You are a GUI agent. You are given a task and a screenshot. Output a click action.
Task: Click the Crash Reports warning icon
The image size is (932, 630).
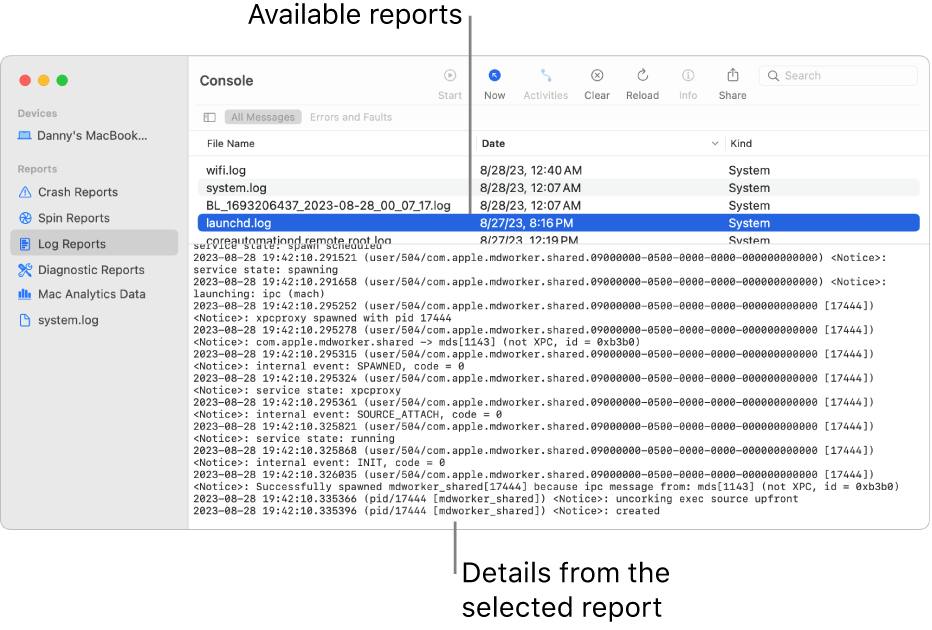[25, 192]
